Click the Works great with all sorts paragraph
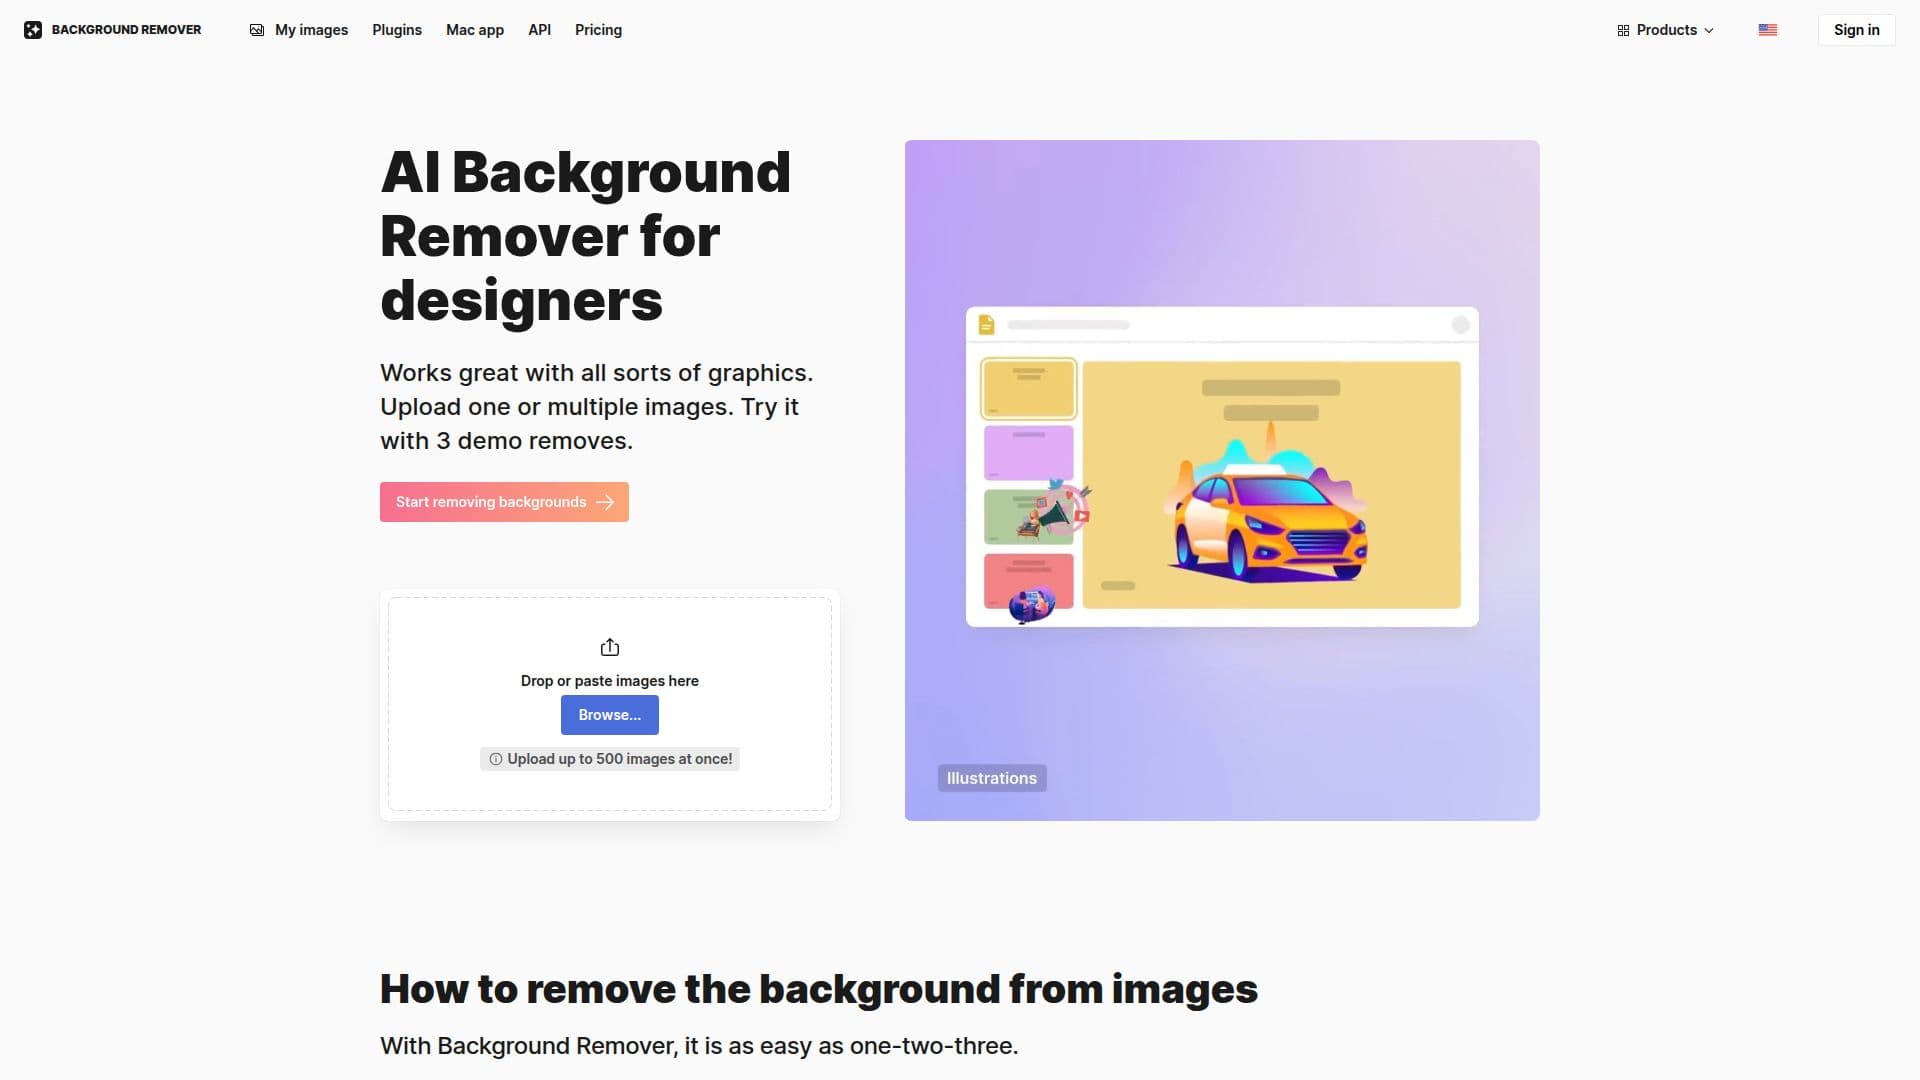Screen dimensions: 1920x1080 [x=597, y=407]
